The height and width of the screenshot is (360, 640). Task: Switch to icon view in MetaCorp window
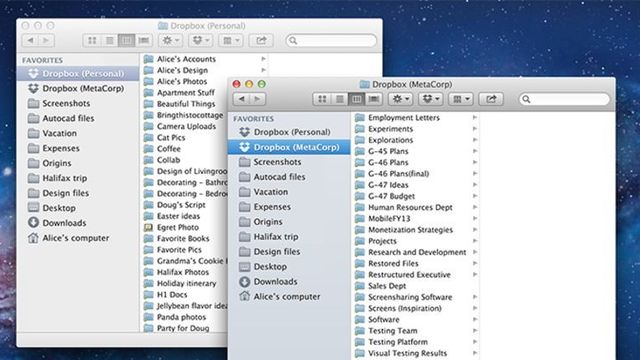pos(322,99)
